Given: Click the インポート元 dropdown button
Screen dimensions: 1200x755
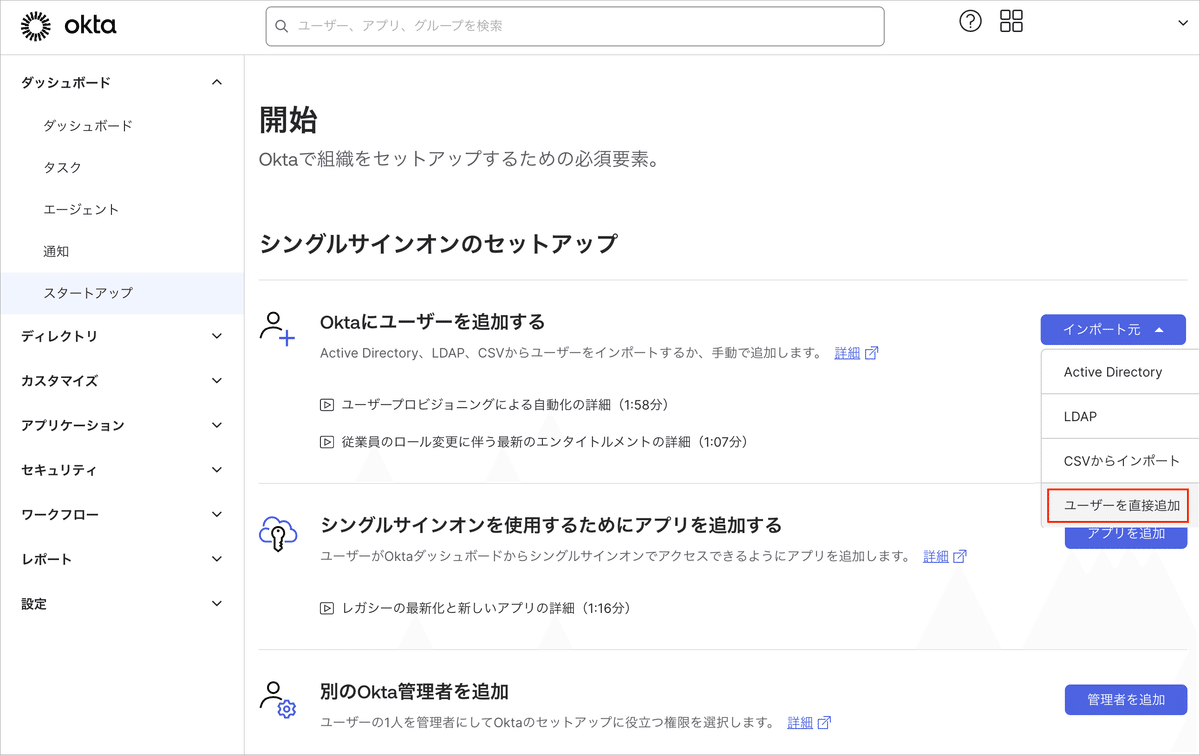Looking at the screenshot, I should 1113,329.
